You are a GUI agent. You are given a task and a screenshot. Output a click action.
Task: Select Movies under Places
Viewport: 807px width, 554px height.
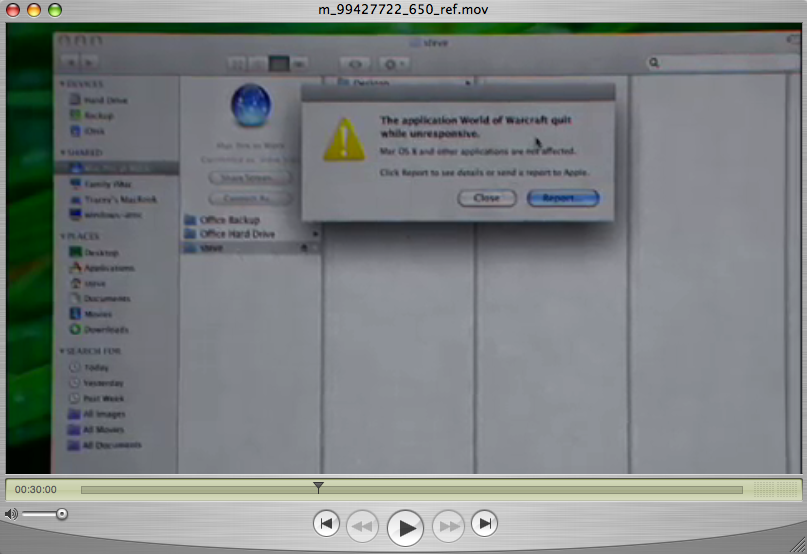click(x=91, y=314)
